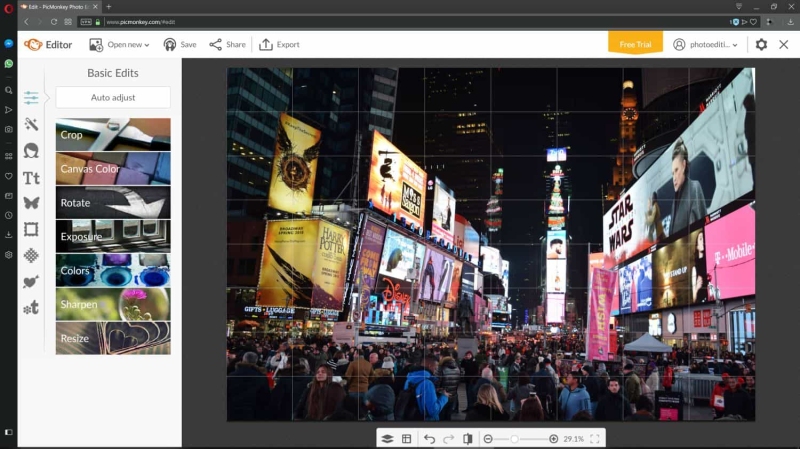The height and width of the screenshot is (449, 800).
Task: Open bookmarks heart in Opera sidebar
Action: point(8,176)
